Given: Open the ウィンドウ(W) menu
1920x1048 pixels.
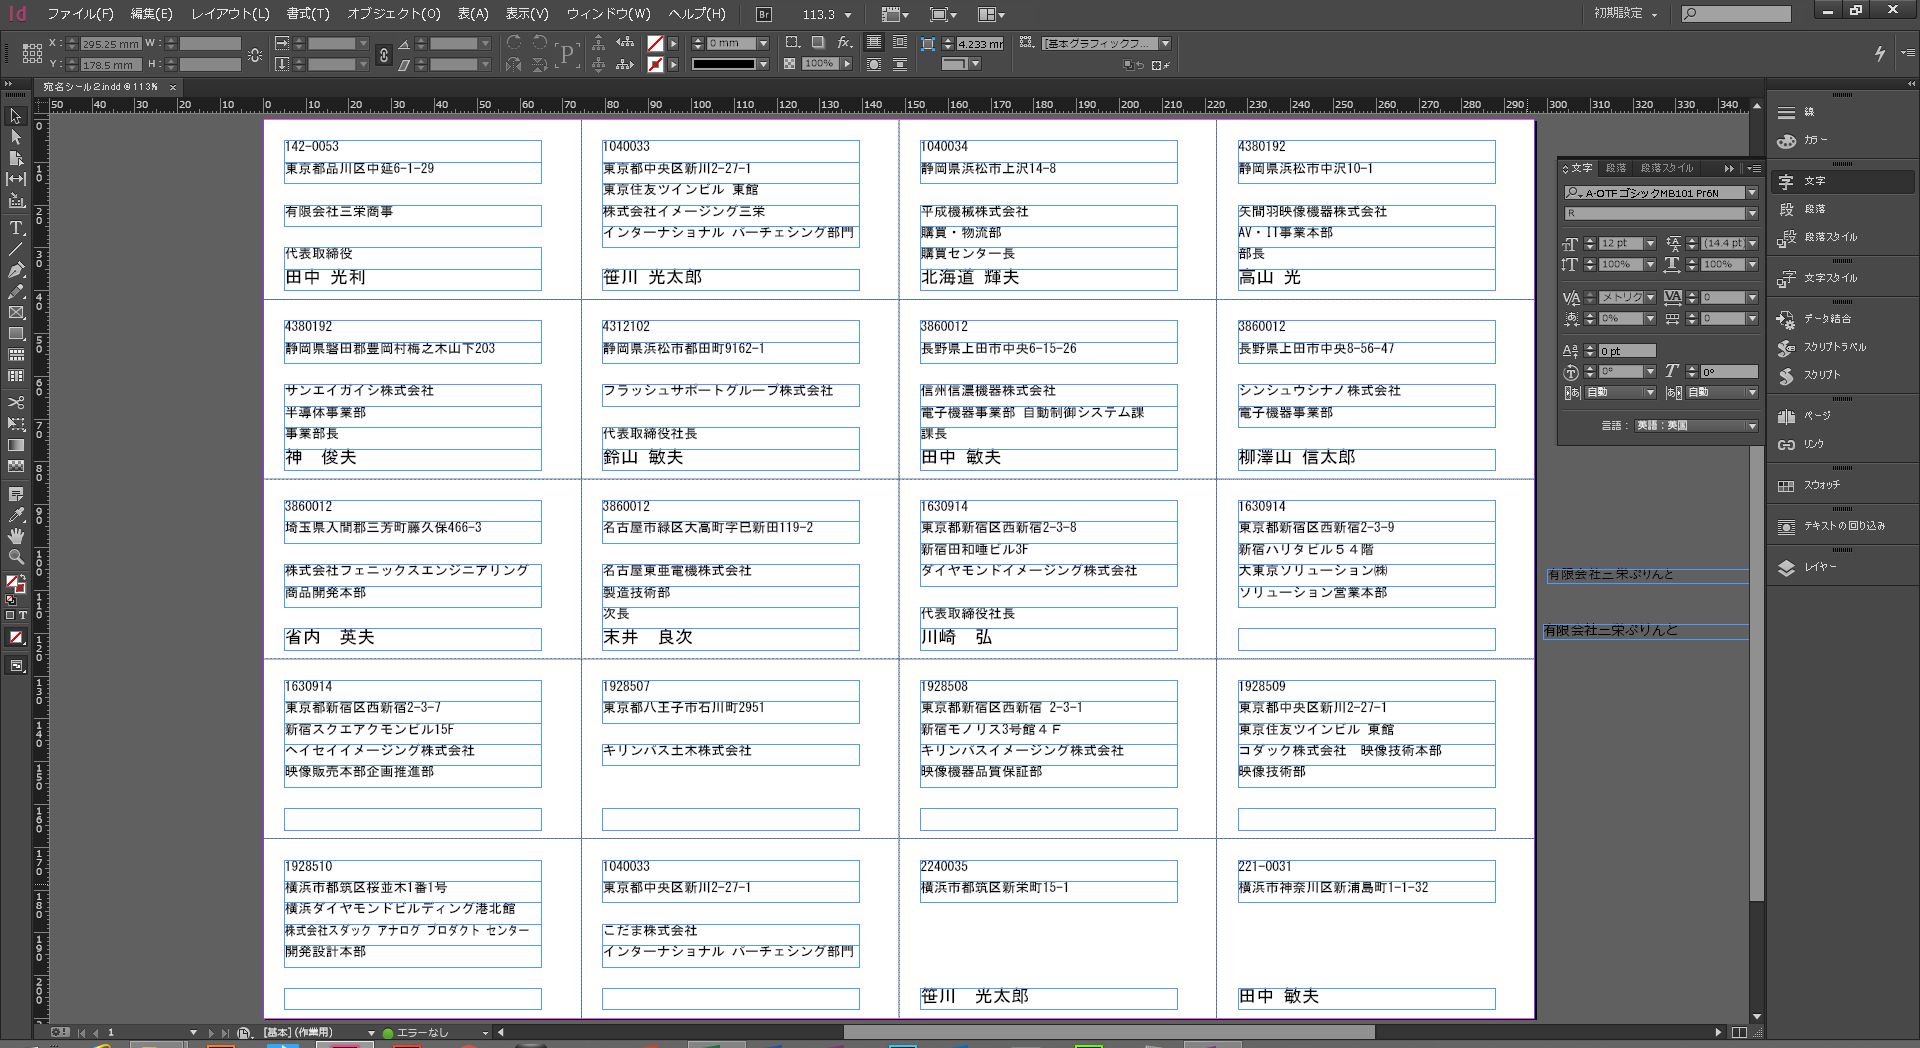Looking at the screenshot, I should 608,14.
